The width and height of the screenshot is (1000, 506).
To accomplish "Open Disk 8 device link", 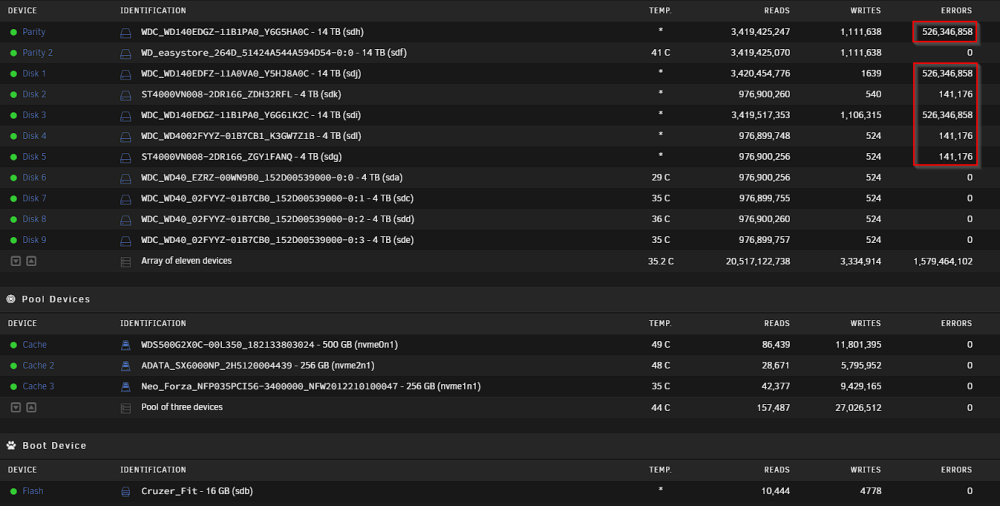I will click(34, 219).
